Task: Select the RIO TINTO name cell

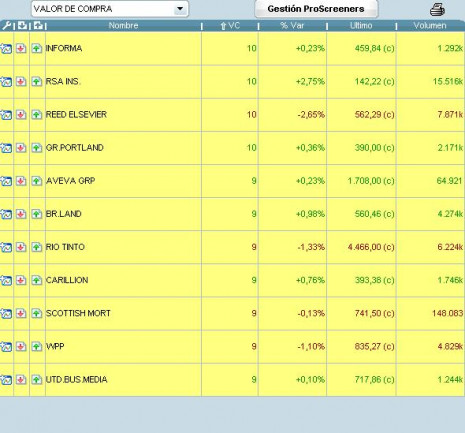Action: (123, 247)
